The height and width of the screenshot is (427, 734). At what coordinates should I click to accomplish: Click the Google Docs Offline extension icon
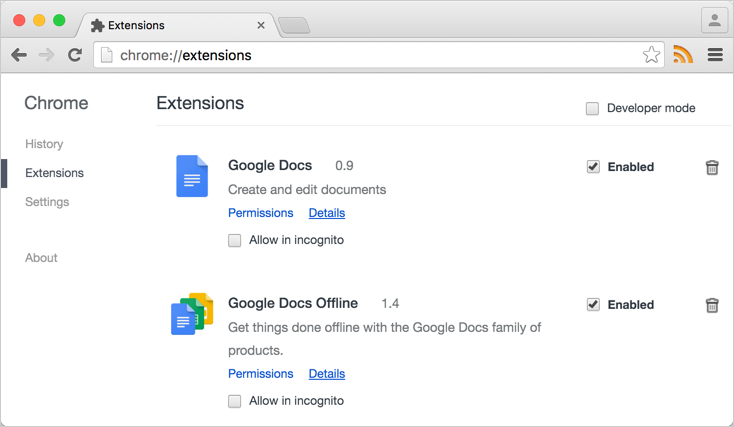(x=192, y=314)
